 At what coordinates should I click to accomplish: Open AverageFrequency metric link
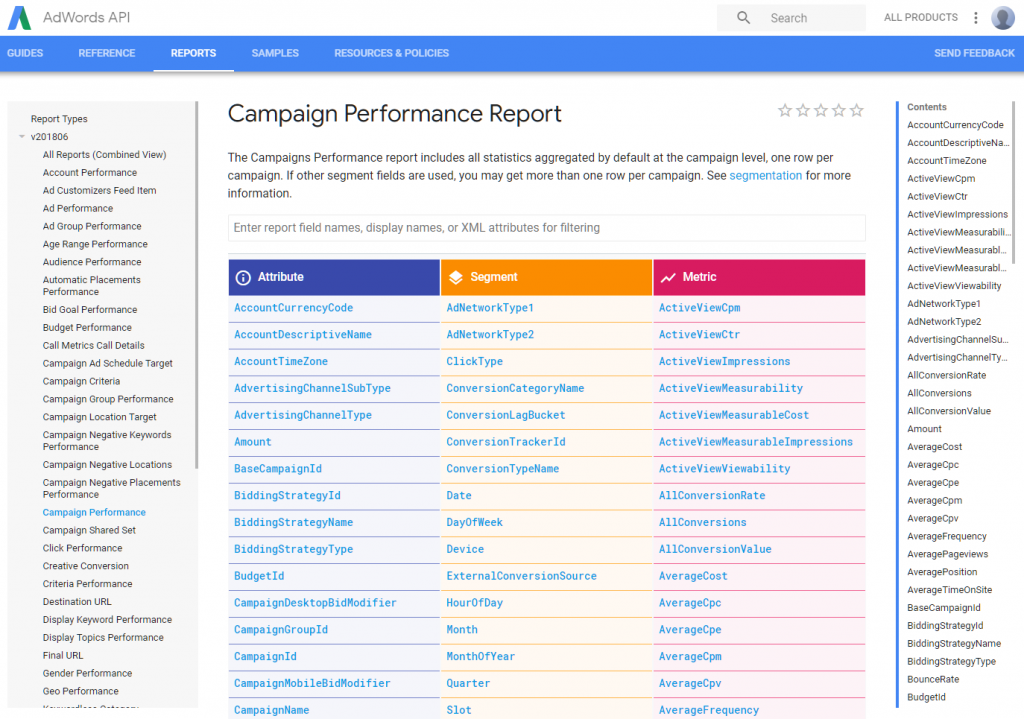(x=709, y=710)
